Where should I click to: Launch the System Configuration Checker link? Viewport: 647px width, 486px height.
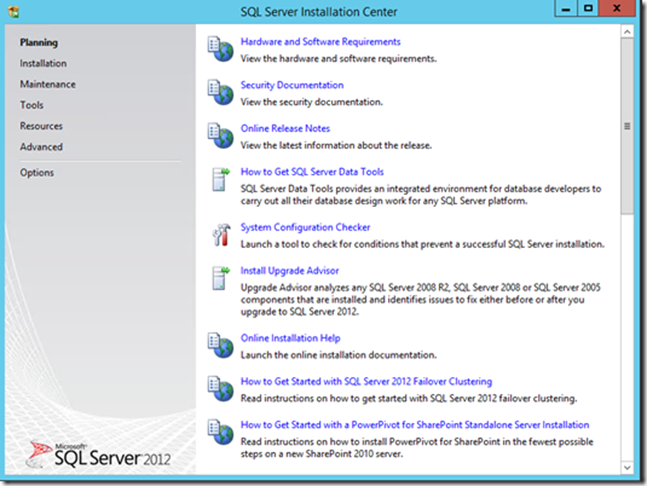pos(305,227)
